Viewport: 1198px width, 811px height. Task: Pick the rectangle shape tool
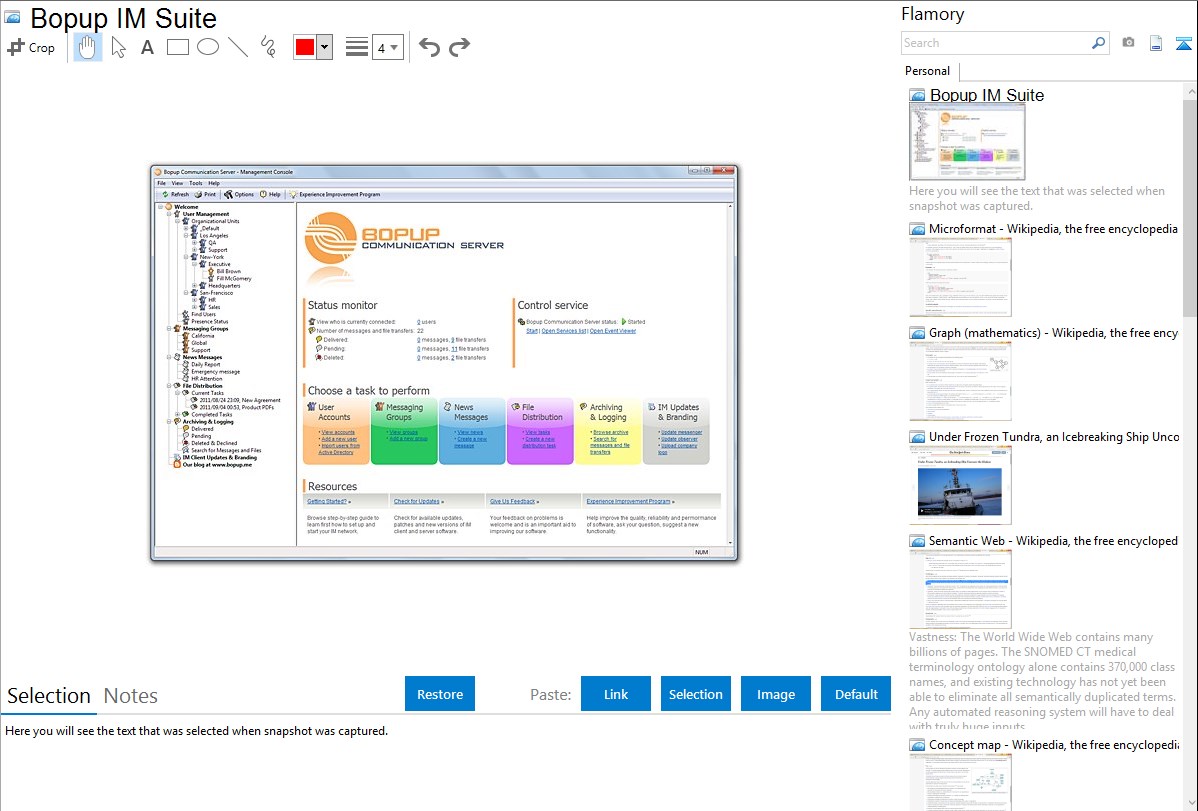[x=177, y=47]
